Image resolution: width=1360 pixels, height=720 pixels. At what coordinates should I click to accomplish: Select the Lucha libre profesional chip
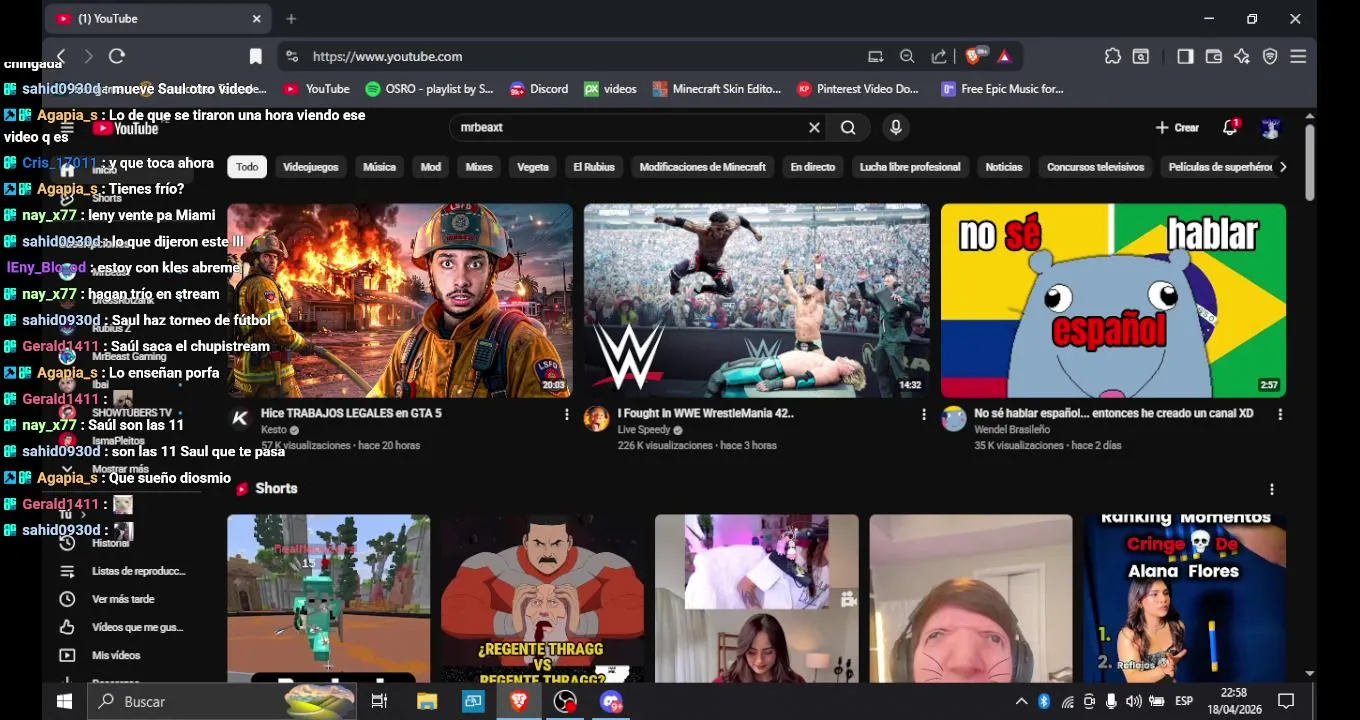coord(910,167)
